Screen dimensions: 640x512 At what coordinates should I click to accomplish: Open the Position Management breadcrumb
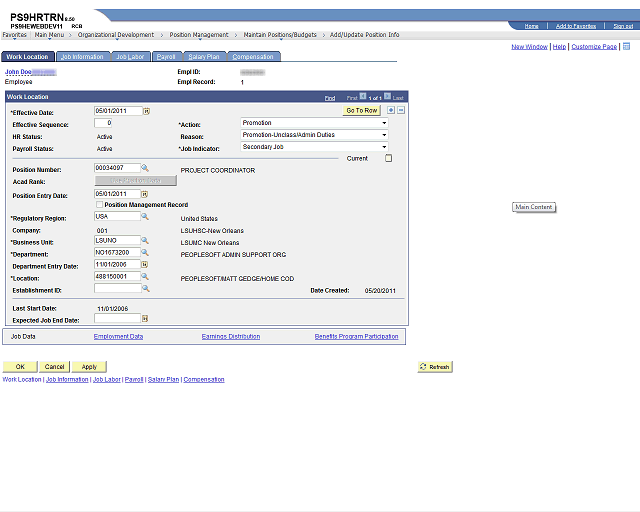(x=199, y=35)
